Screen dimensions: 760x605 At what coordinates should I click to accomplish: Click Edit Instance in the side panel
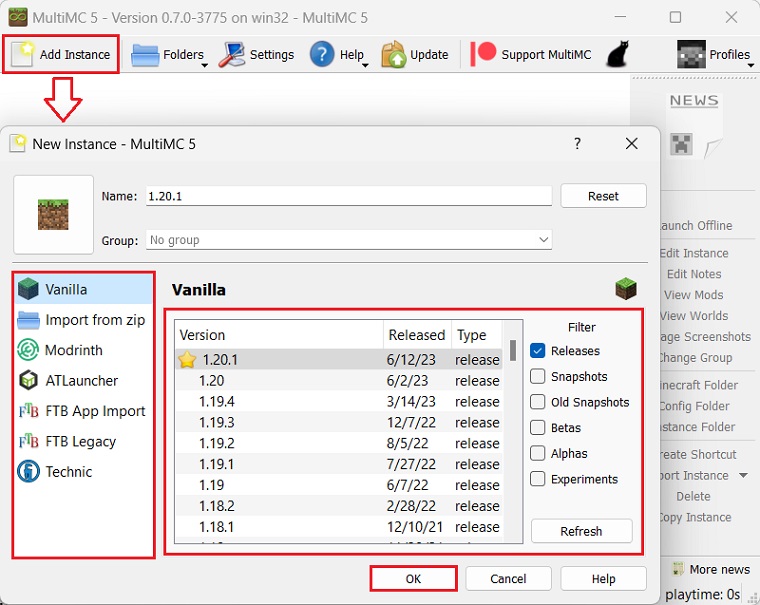click(694, 253)
